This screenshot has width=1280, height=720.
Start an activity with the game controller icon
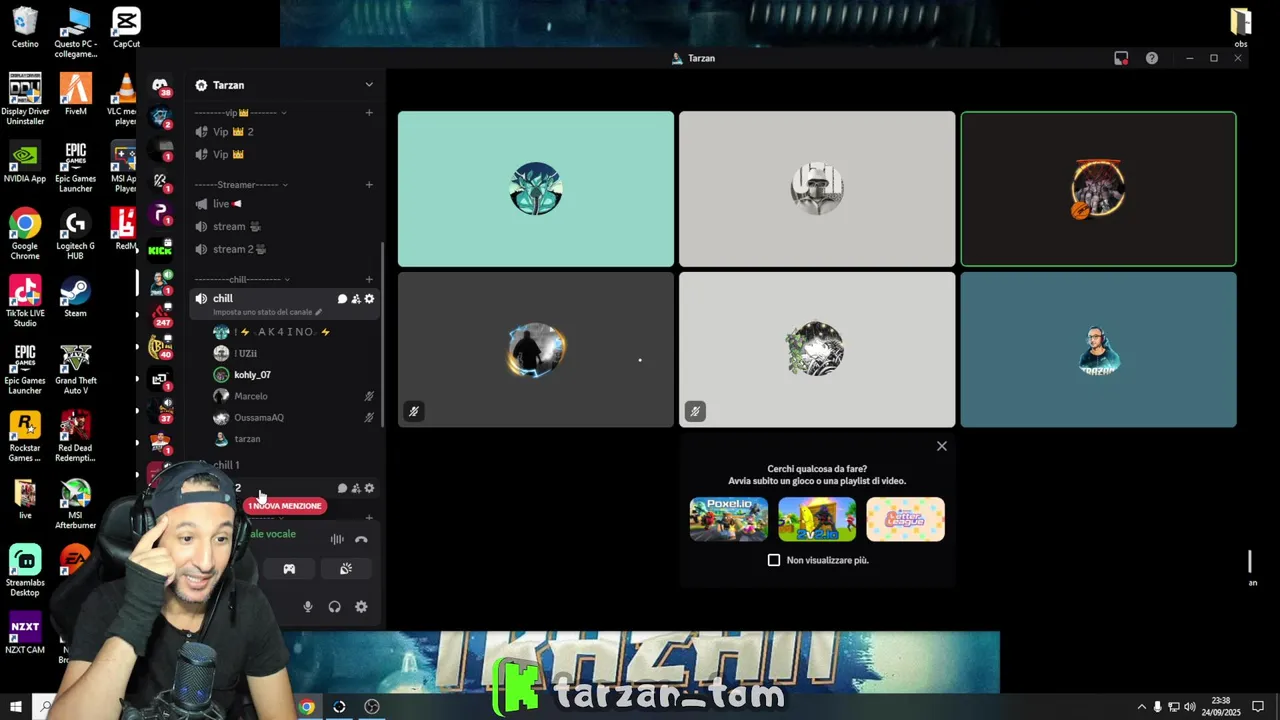(289, 569)
